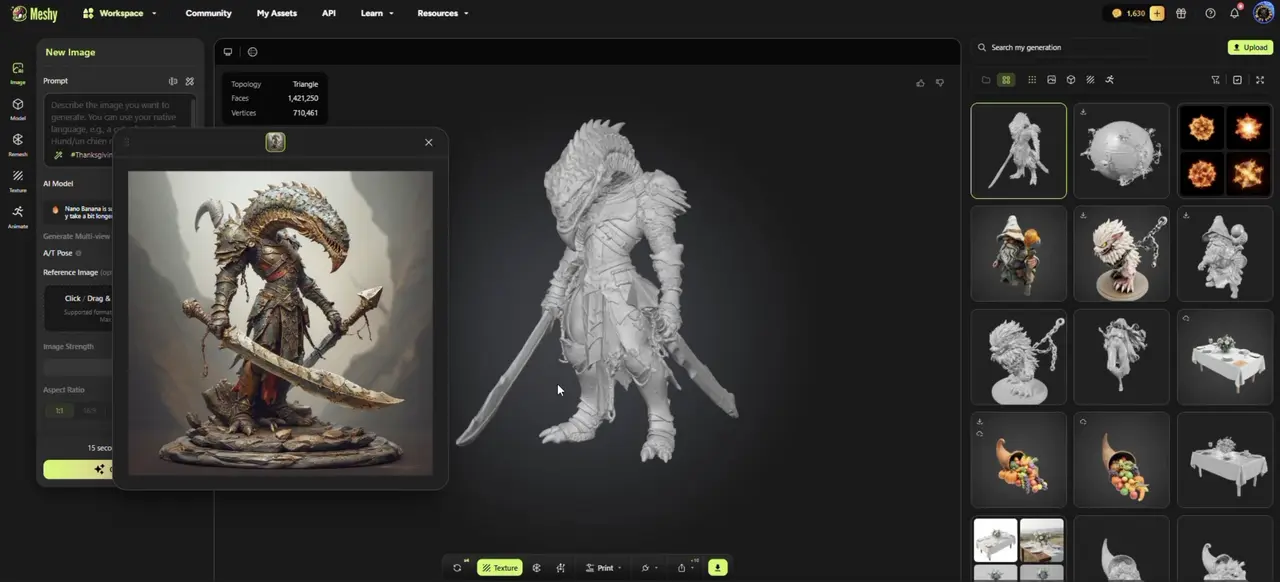Screen dimensions: 1280x582
Task: Open the Model tool from the sidebar
Action: point(17,107)
